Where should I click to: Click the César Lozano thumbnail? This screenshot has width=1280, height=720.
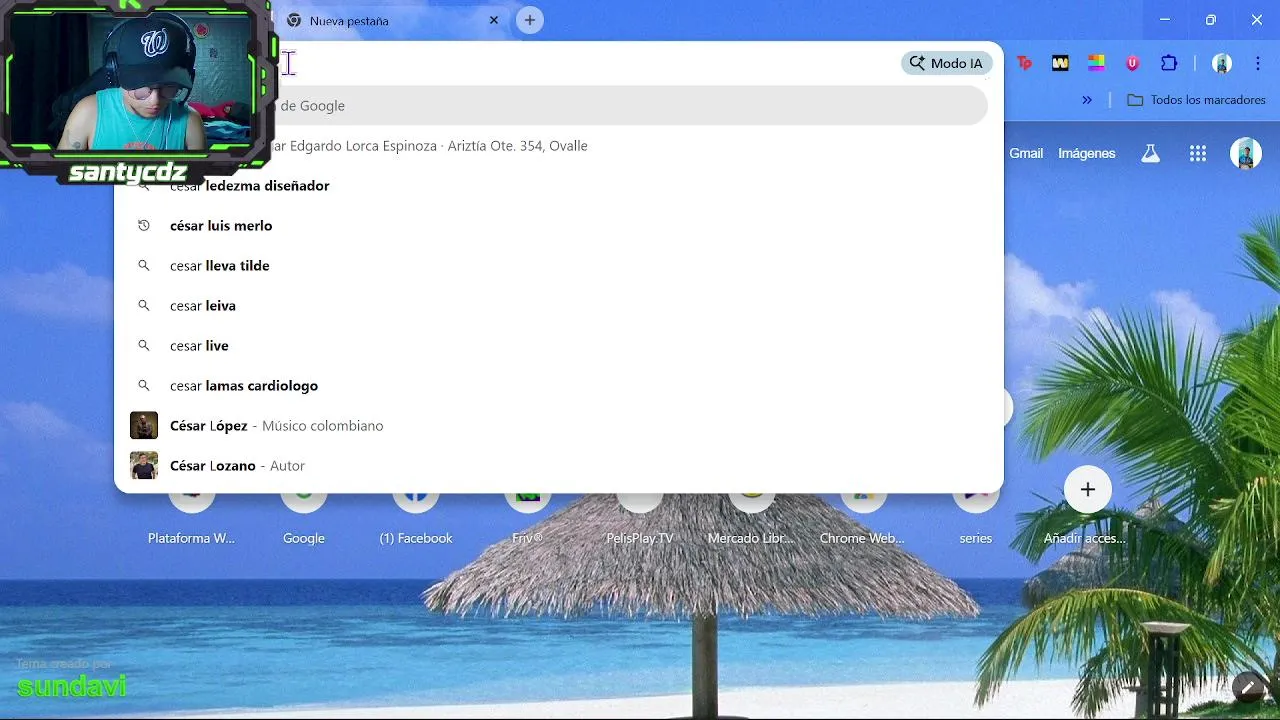coord(144,466)
